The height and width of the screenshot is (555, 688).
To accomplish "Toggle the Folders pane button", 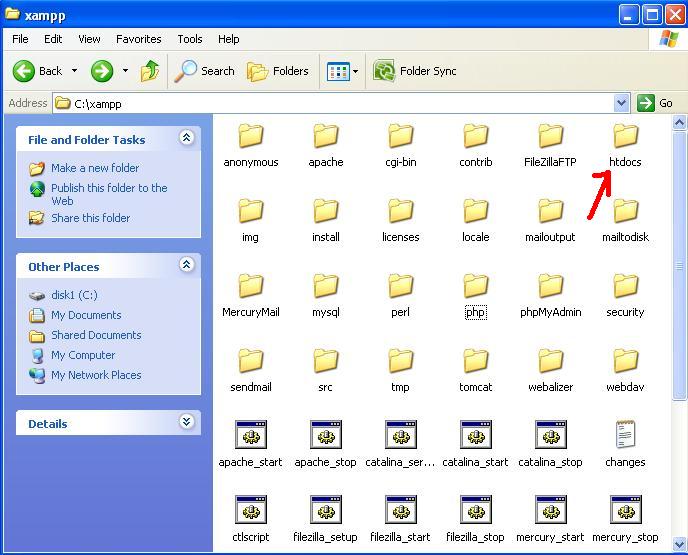I will pyautogui.click(x=278, y=71).
